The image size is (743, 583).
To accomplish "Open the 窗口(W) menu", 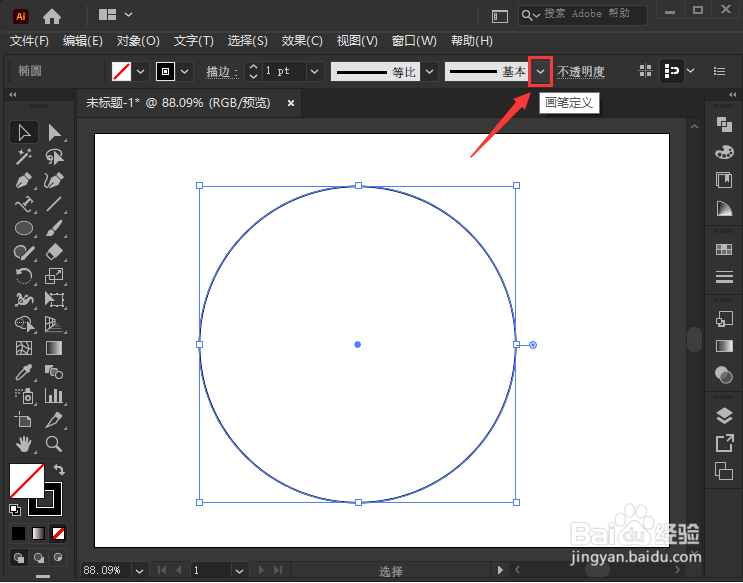I will coord(414,41).
